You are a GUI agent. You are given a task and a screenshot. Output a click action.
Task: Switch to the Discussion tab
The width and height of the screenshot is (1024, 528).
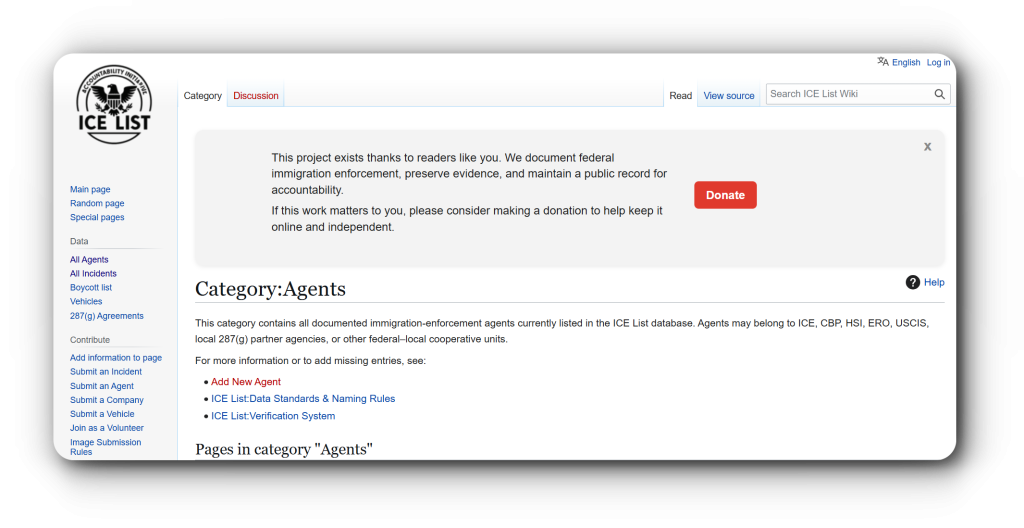(256, 96)
